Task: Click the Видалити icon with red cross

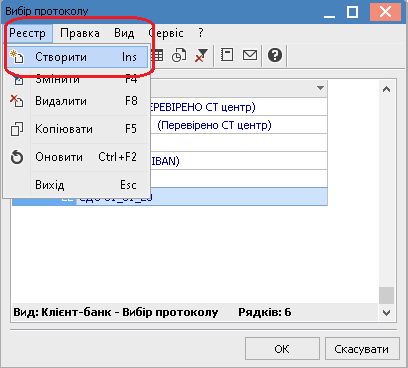Action: tap(17, 101)
